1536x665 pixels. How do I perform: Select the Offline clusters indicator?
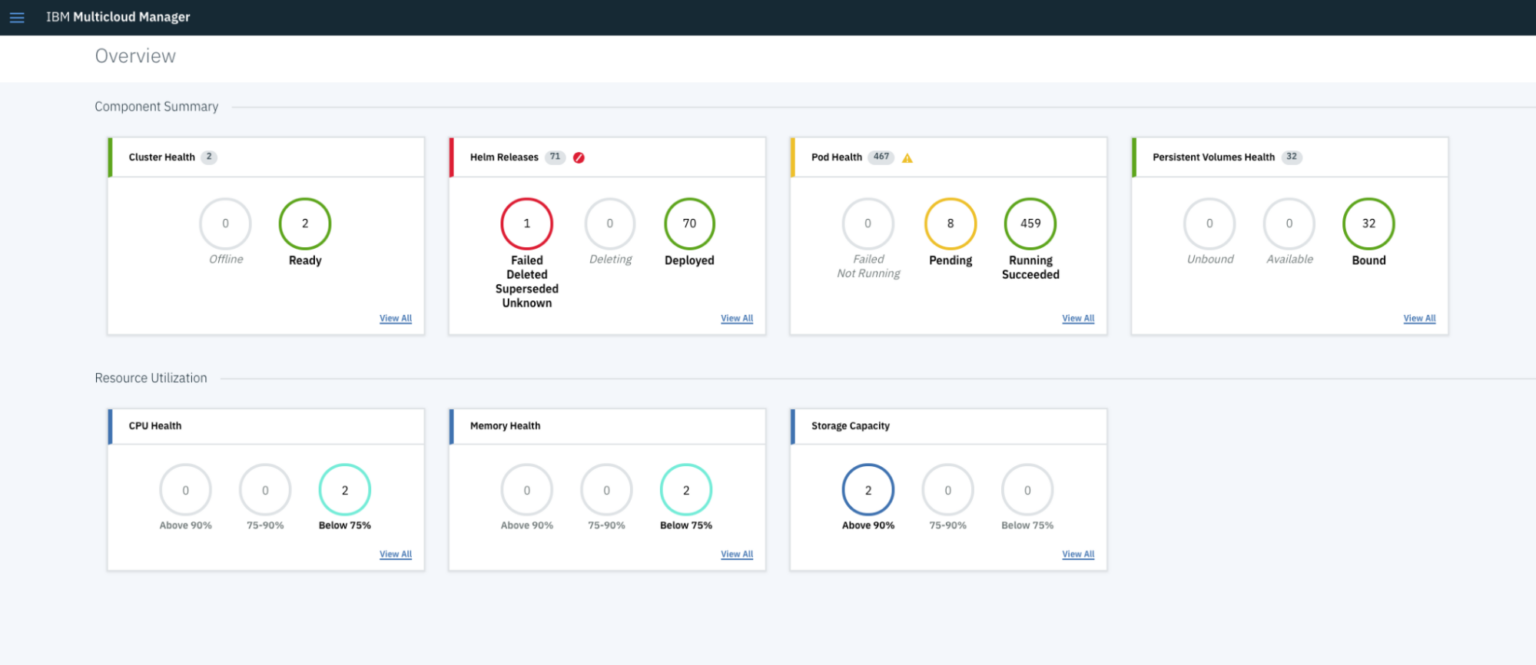click(x=225, y=224)
